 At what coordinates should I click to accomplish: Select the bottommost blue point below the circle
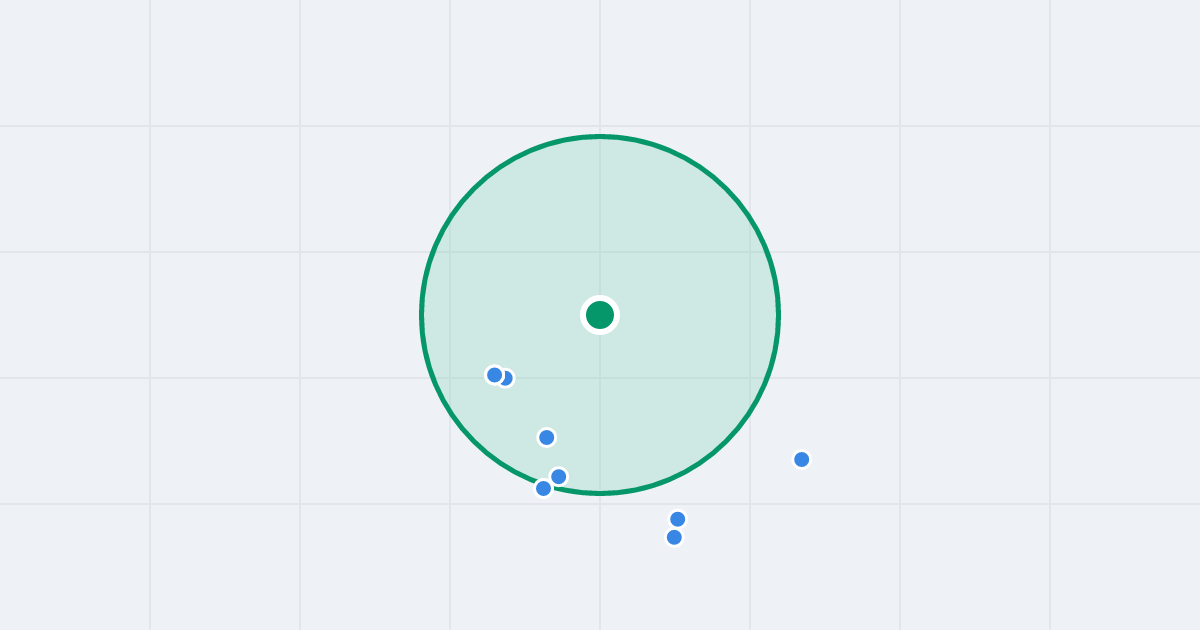(674, 537)
